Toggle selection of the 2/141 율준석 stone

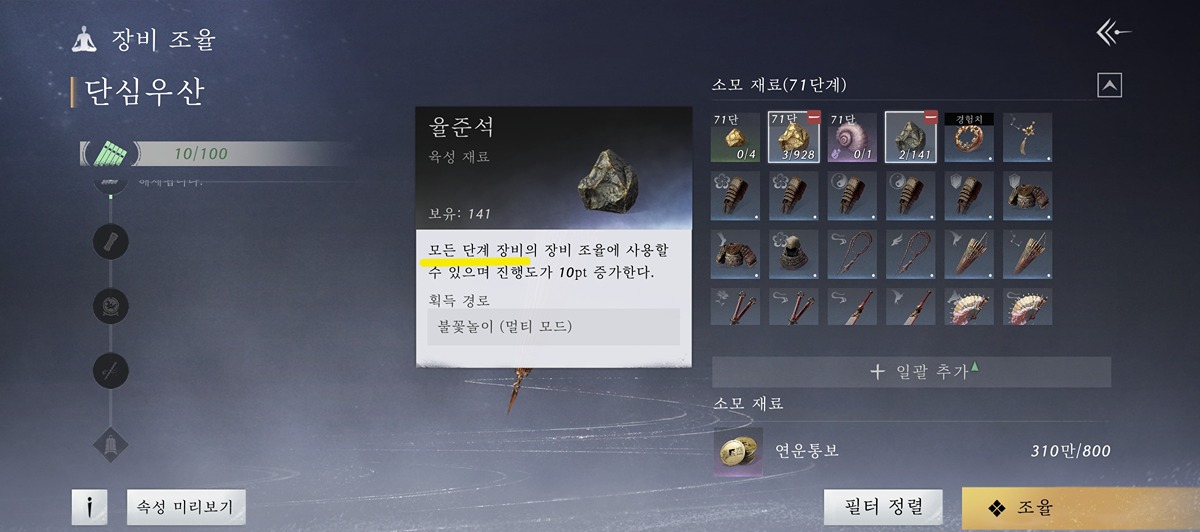point(910,137)
